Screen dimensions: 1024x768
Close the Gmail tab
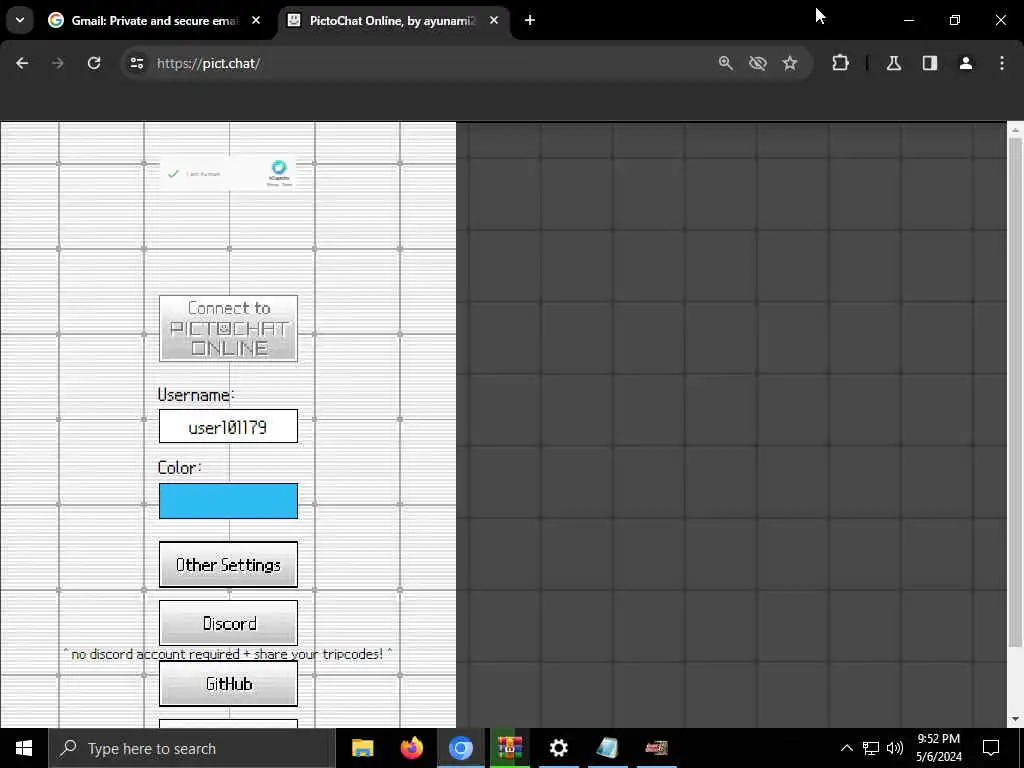pos(256,20)
